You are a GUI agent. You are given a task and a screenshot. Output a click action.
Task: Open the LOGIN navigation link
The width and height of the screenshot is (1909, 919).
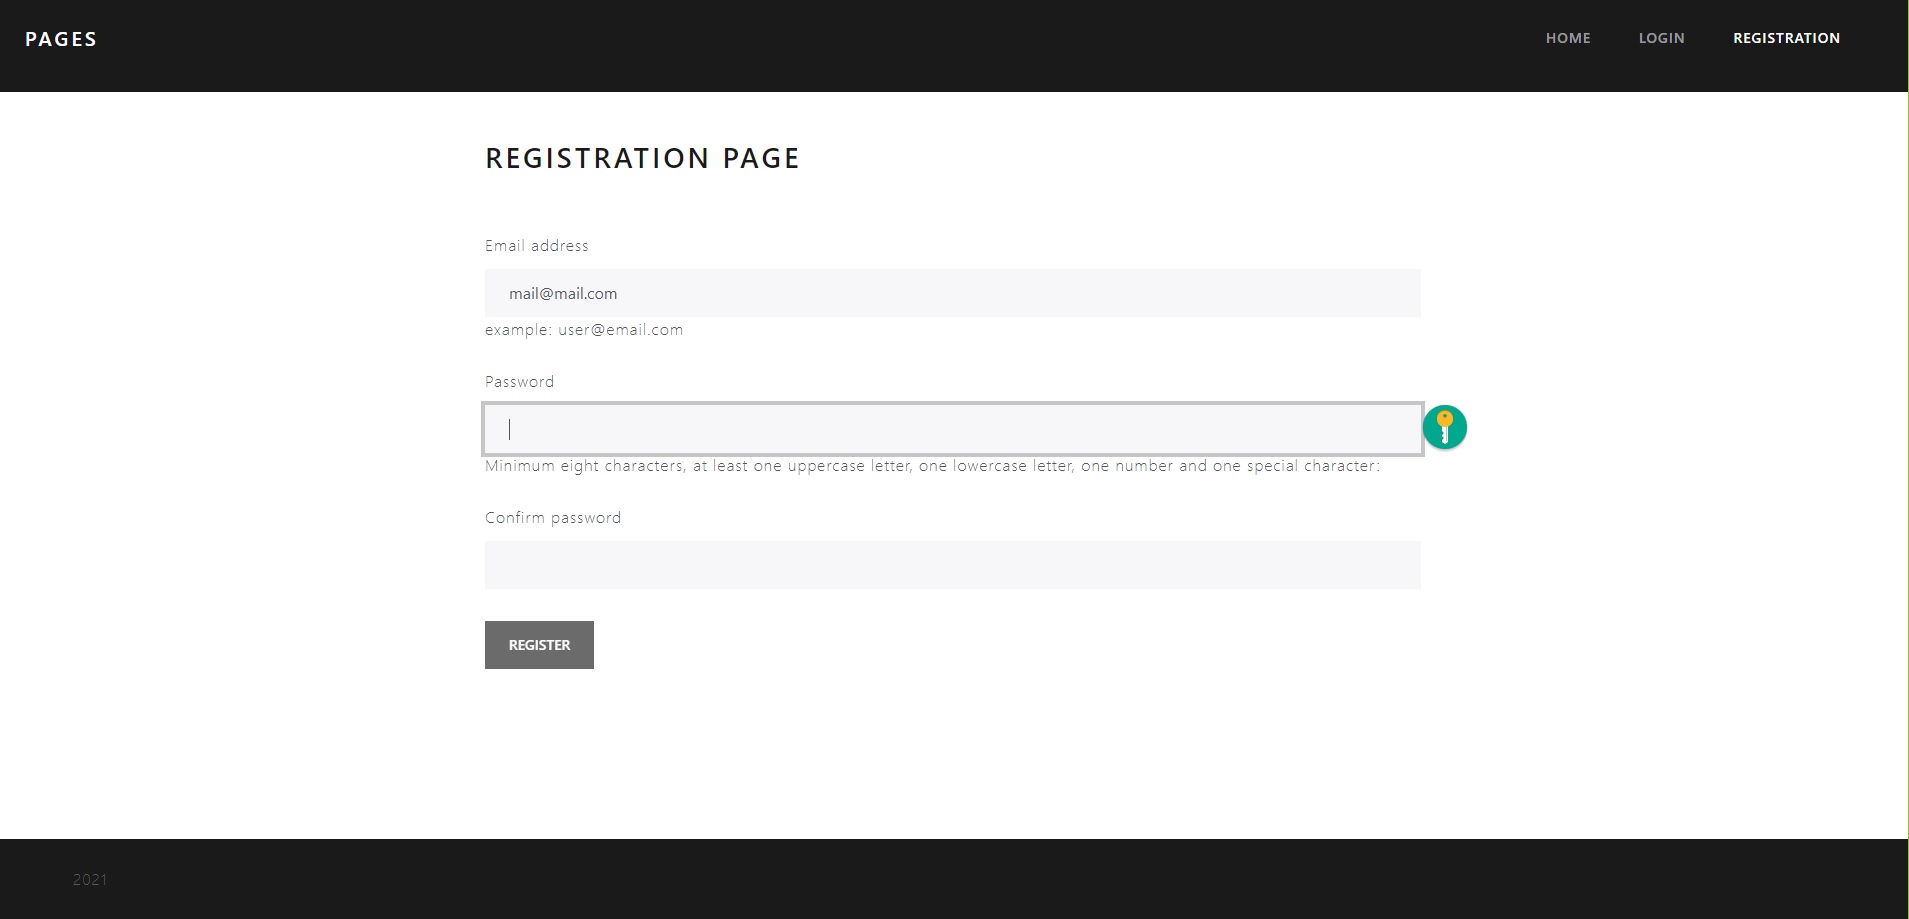(1661, 38)
